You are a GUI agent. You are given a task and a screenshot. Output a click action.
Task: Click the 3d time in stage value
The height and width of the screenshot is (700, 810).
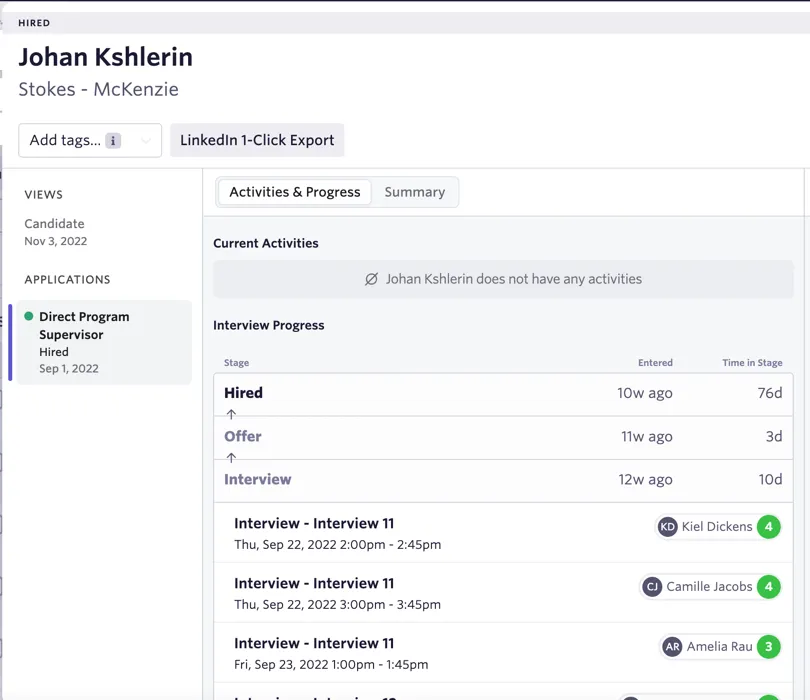pyautogui.click(x=774, y=437)
